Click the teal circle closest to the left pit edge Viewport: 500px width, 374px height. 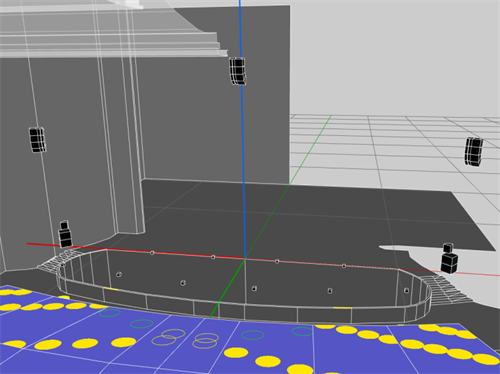(110, 313)
